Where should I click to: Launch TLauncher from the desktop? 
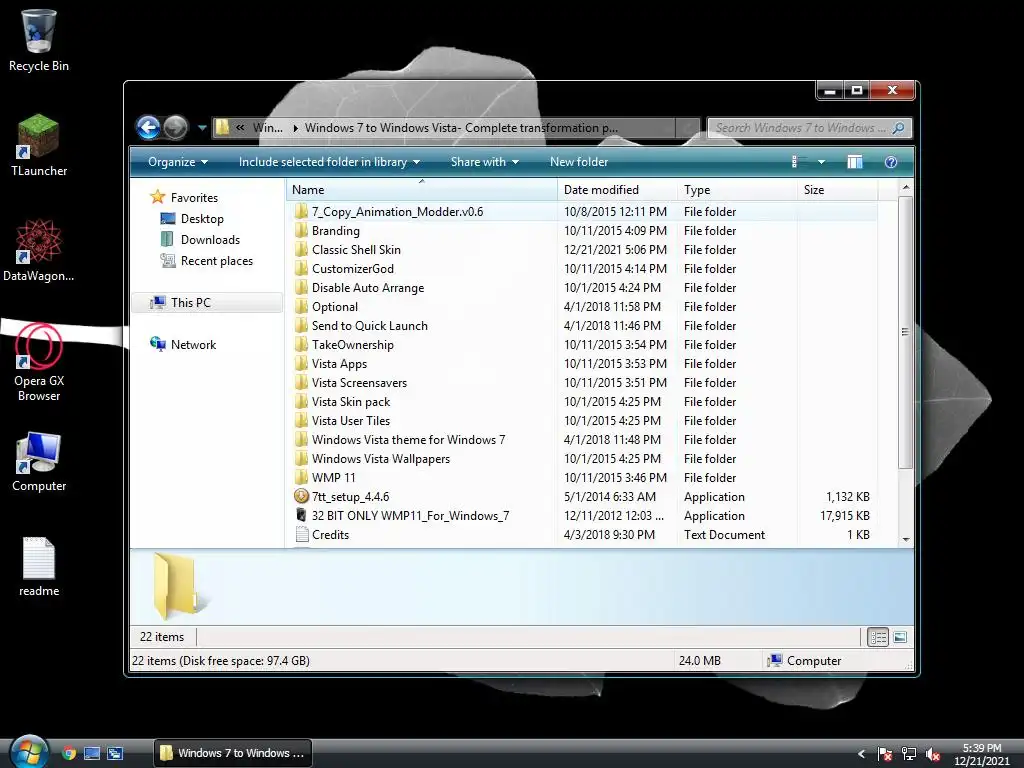coord(39,146)
